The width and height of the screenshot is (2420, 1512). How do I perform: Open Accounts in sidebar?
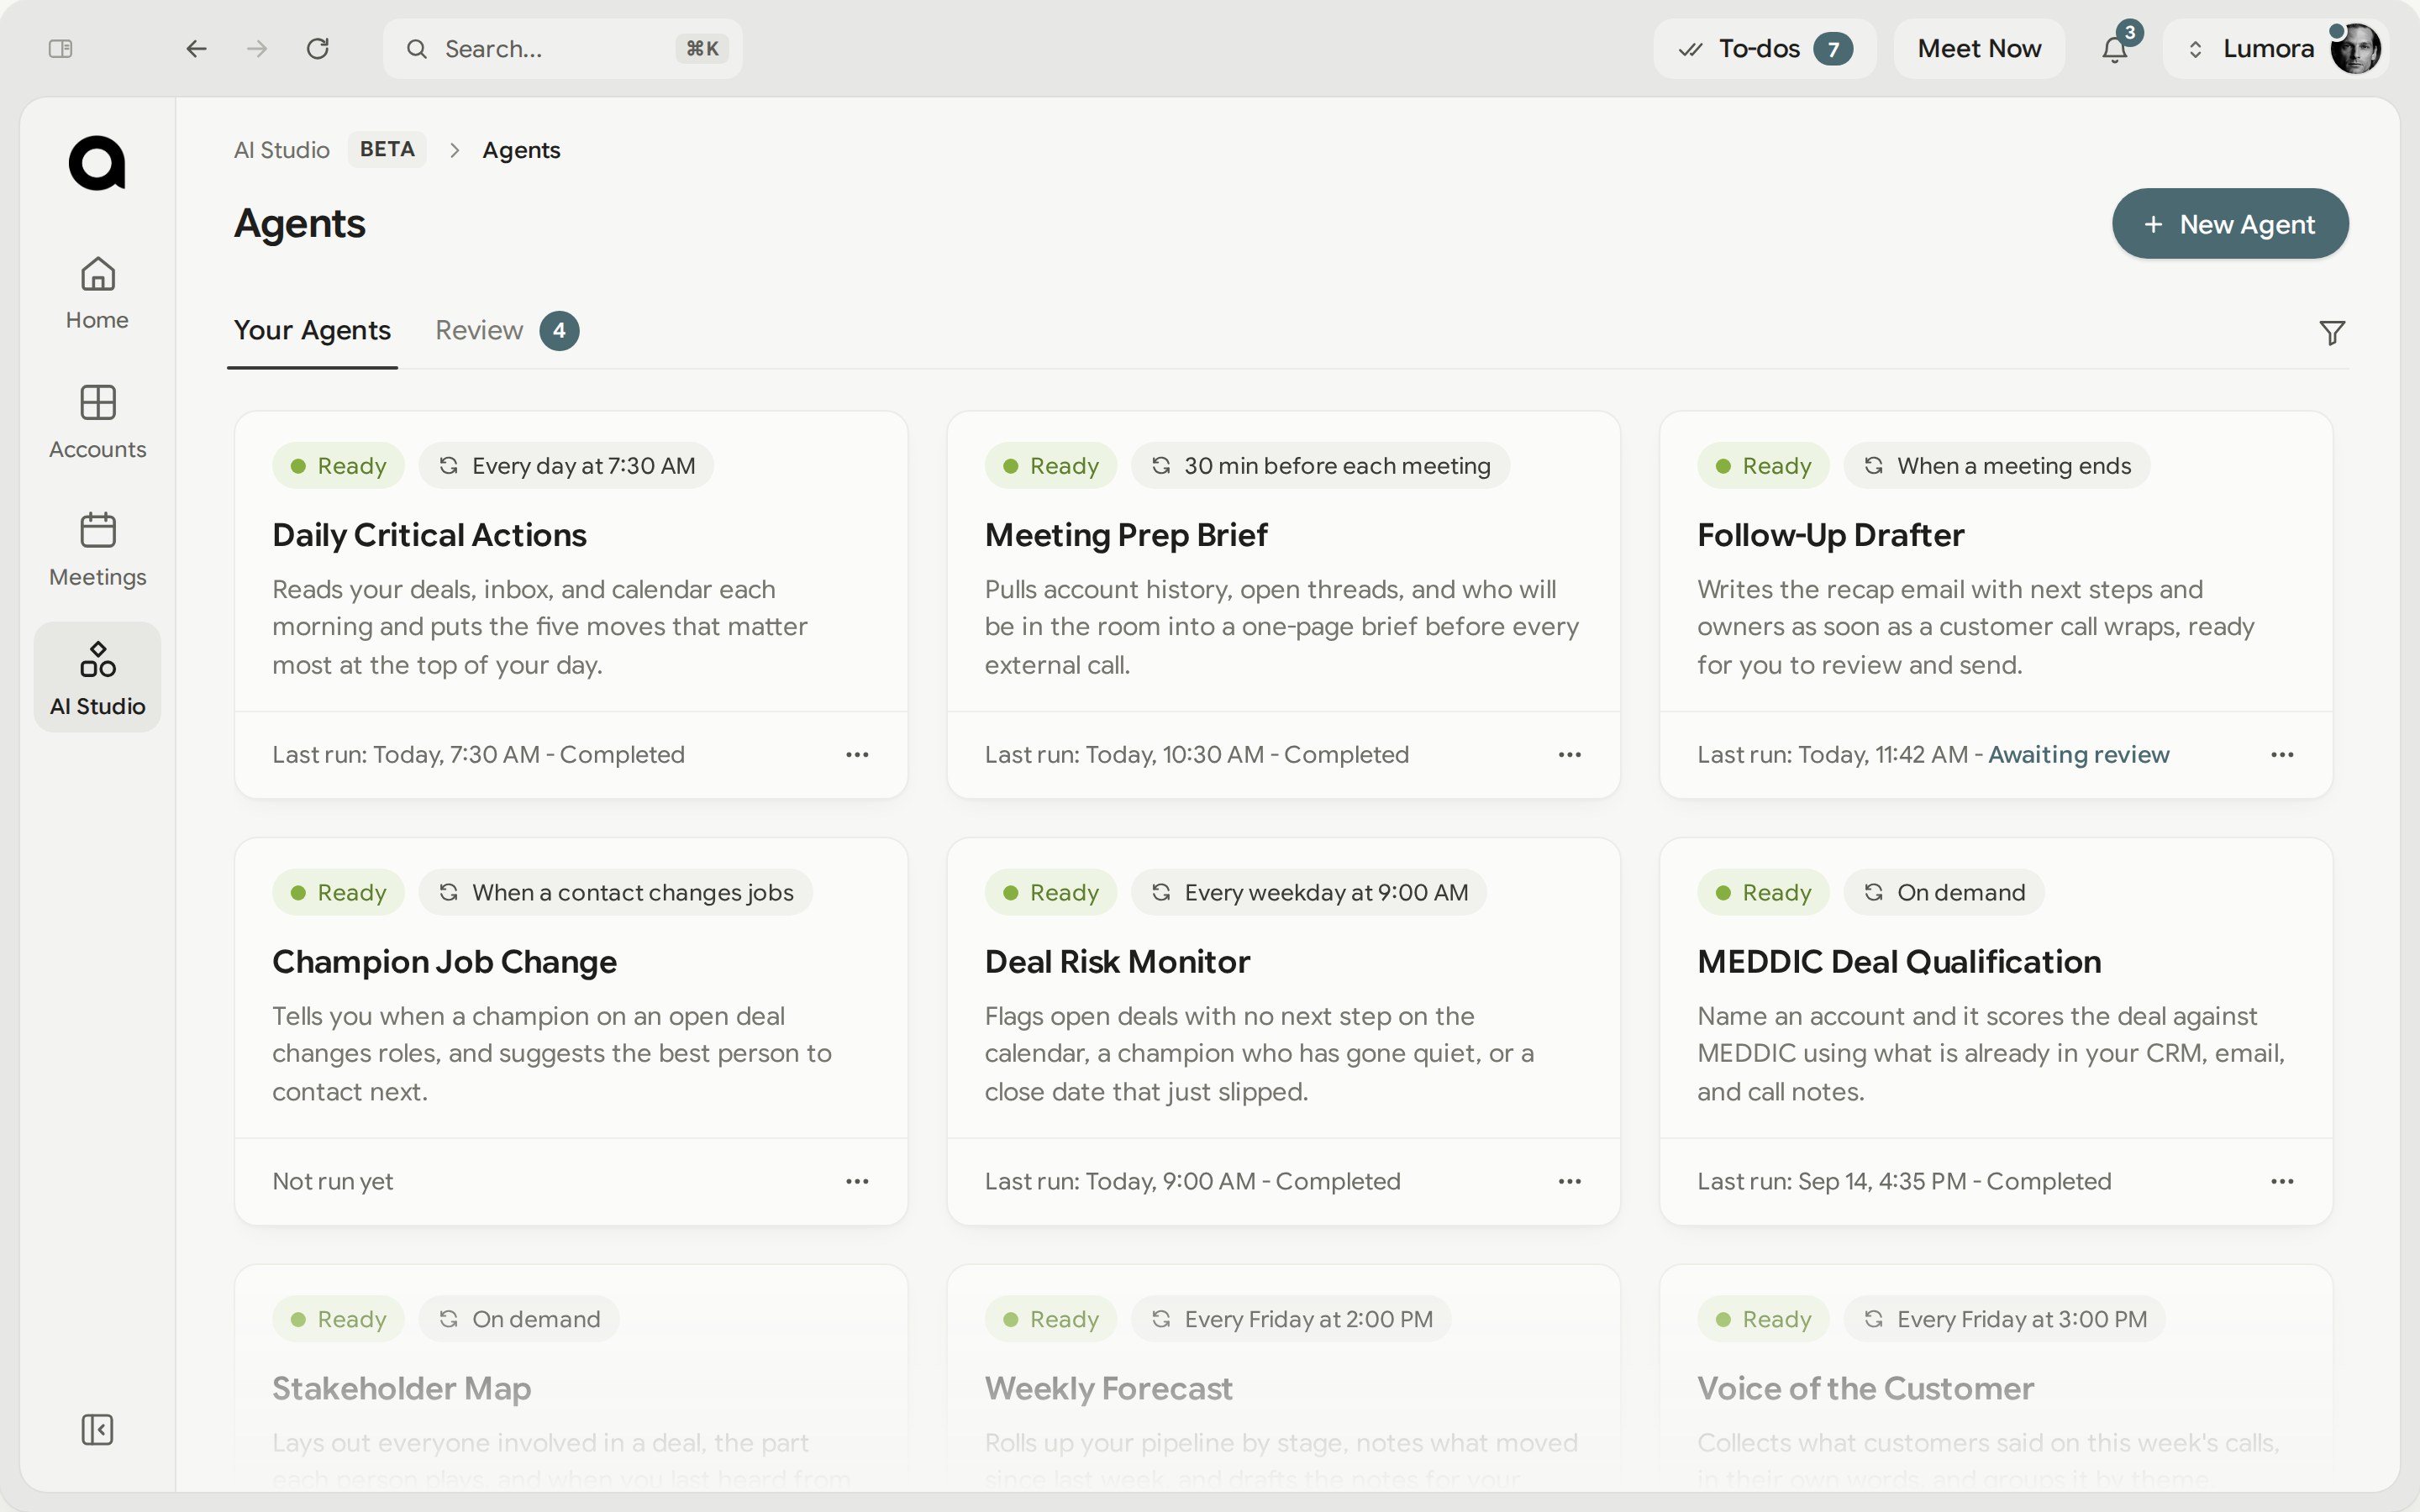click(97, 422)
